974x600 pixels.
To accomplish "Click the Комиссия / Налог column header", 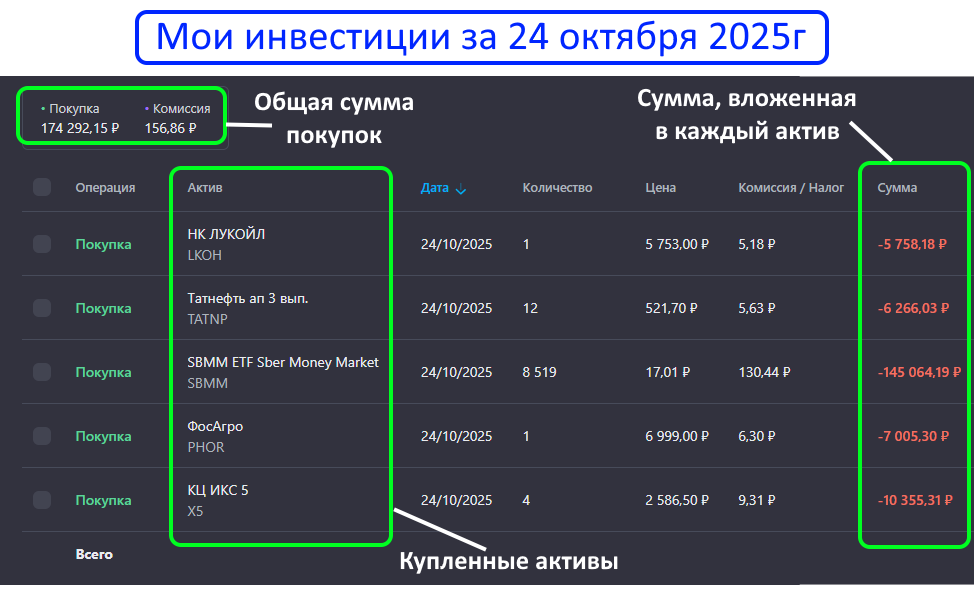I will point(791,187).
